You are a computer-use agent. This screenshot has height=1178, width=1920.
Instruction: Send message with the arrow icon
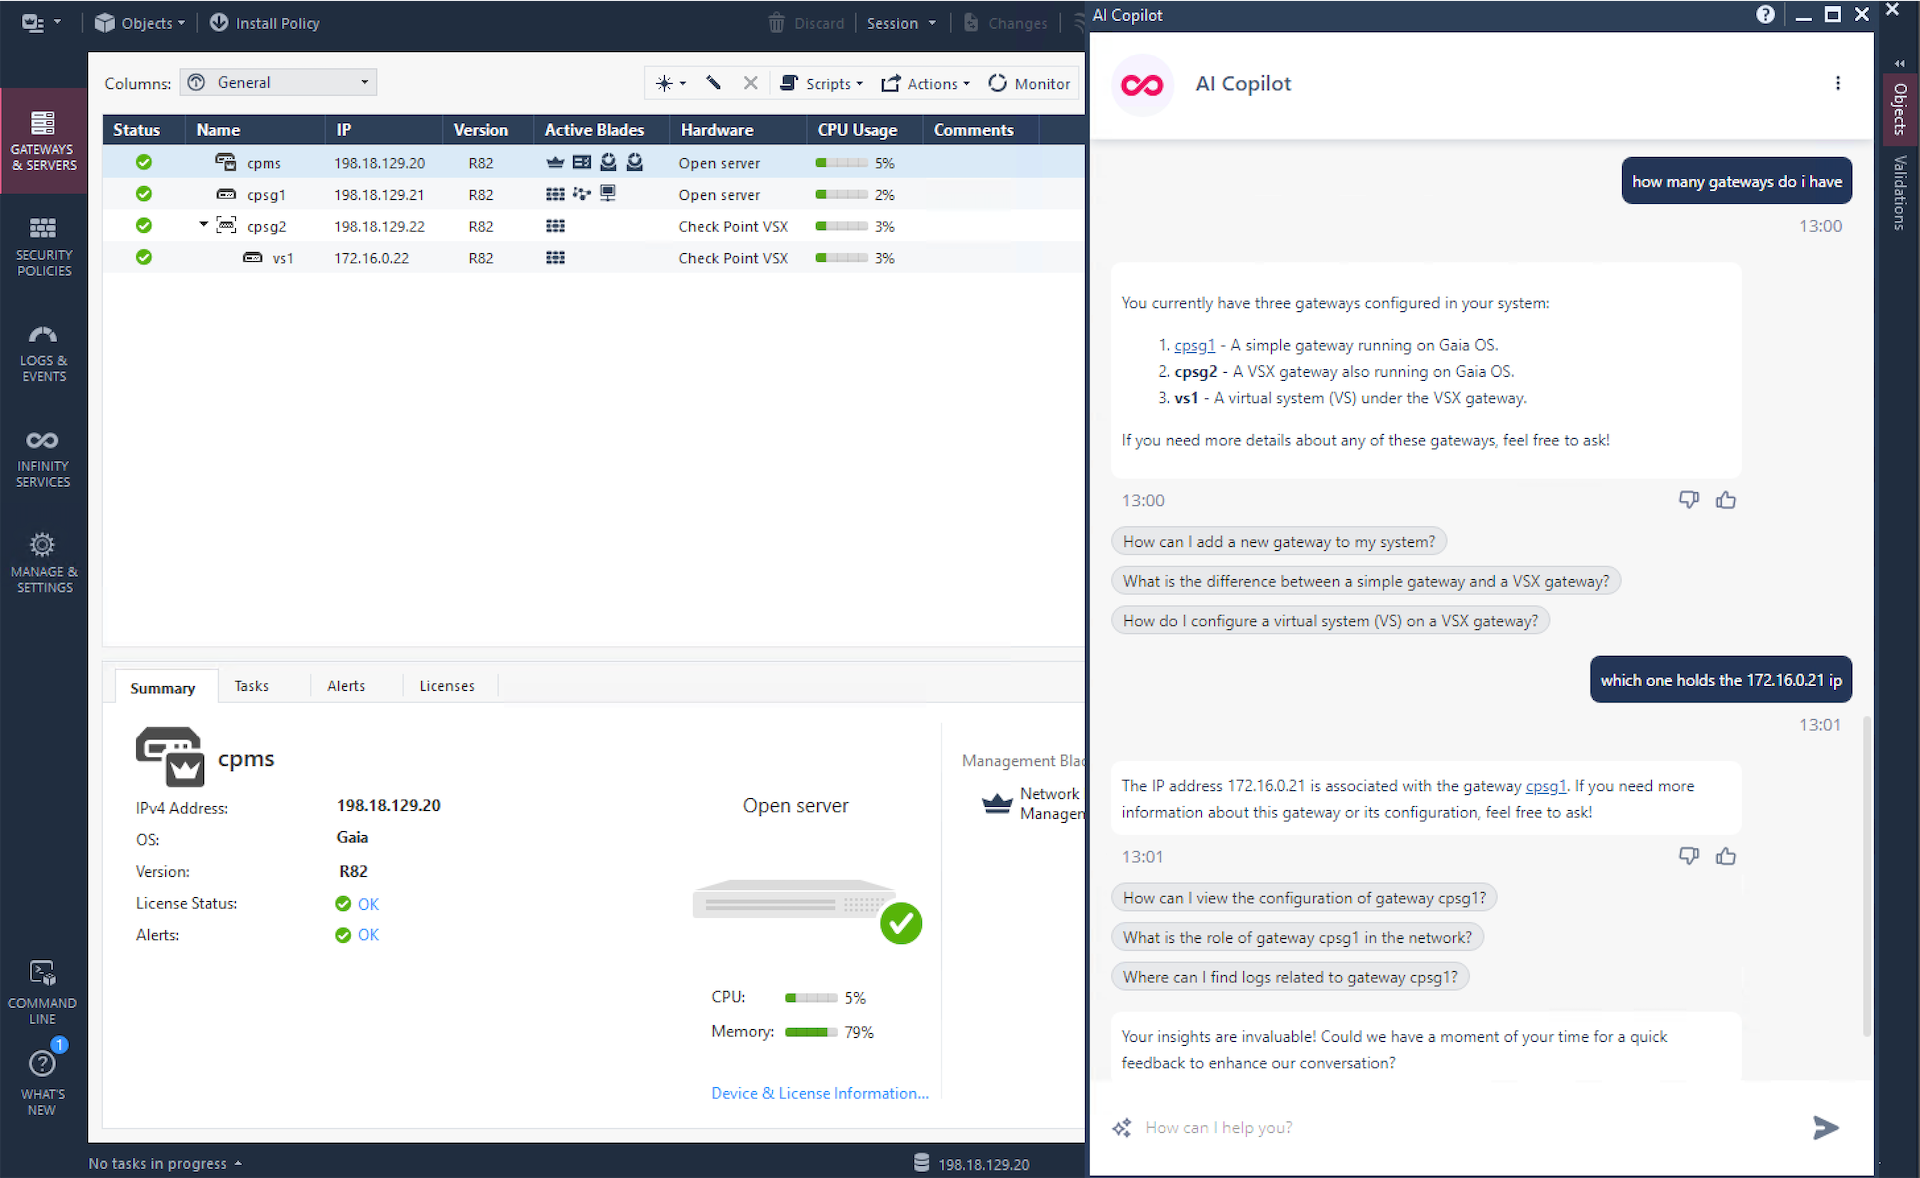click(x=1825, y=1127)
